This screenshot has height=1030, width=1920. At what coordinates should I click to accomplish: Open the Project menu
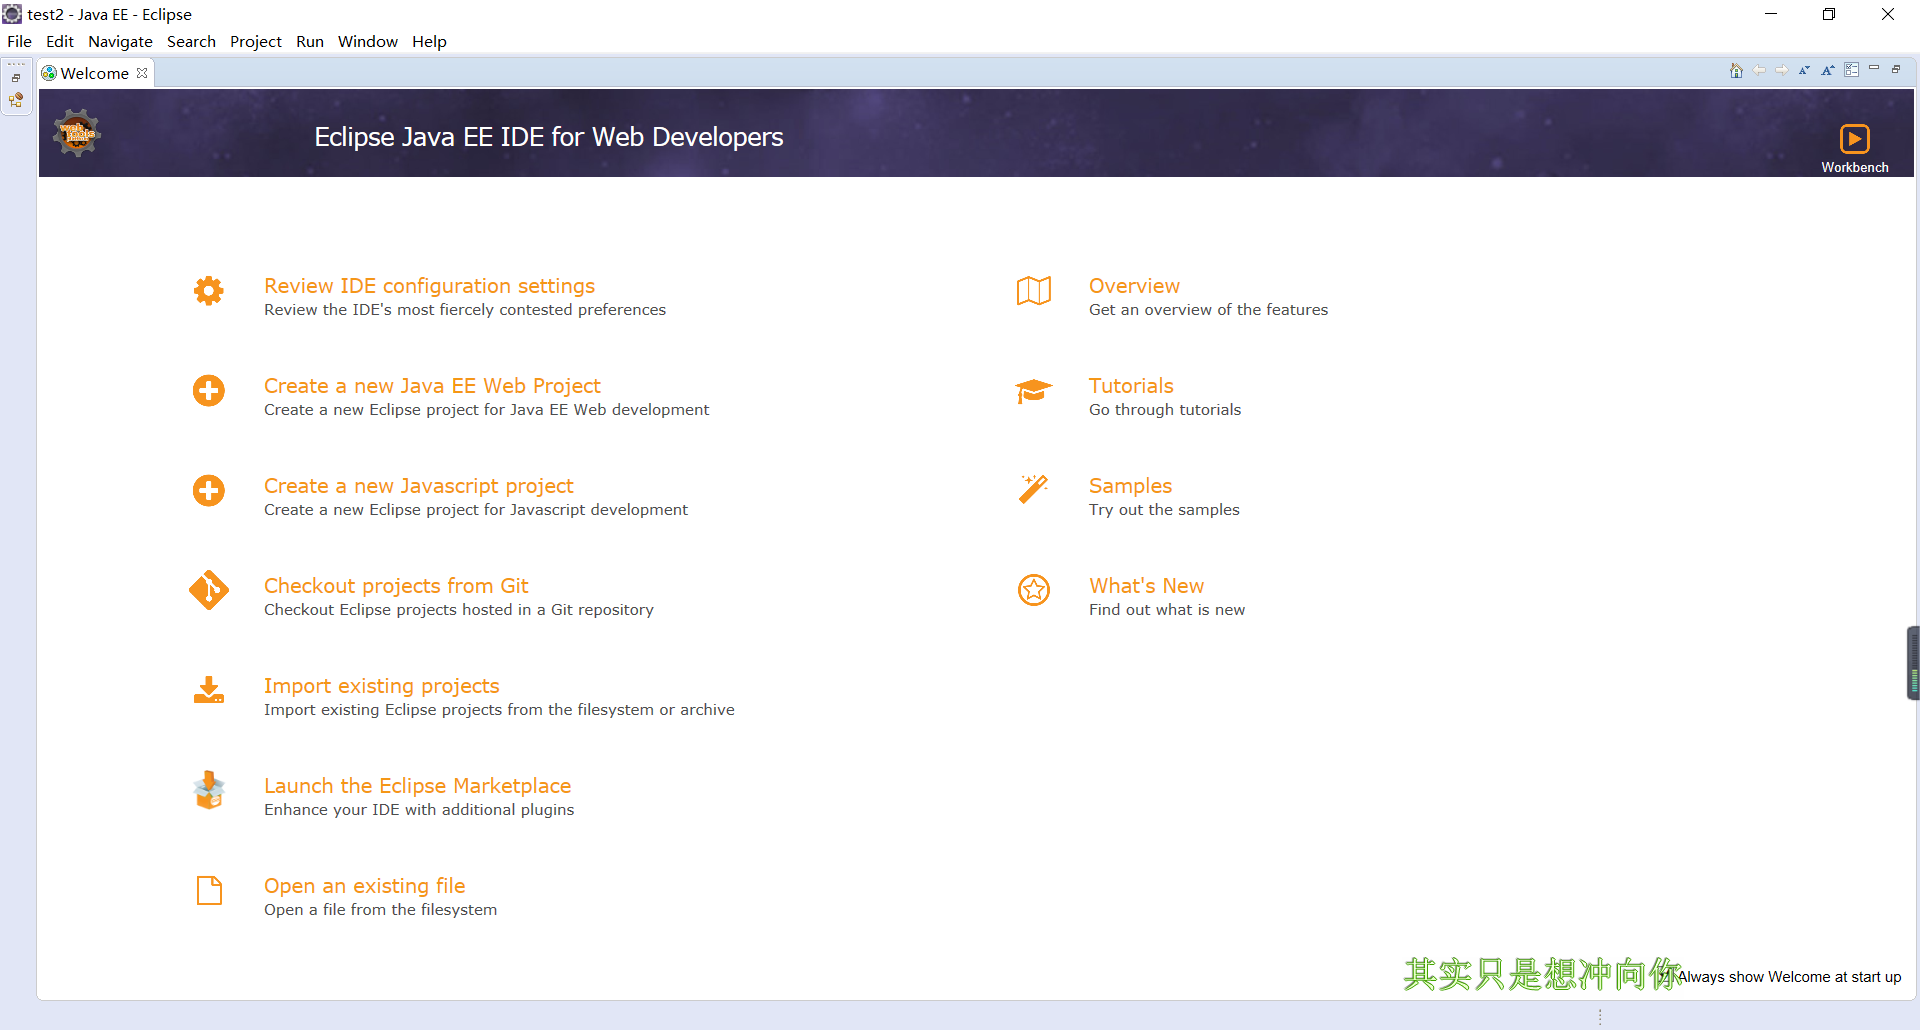[256, 41]
